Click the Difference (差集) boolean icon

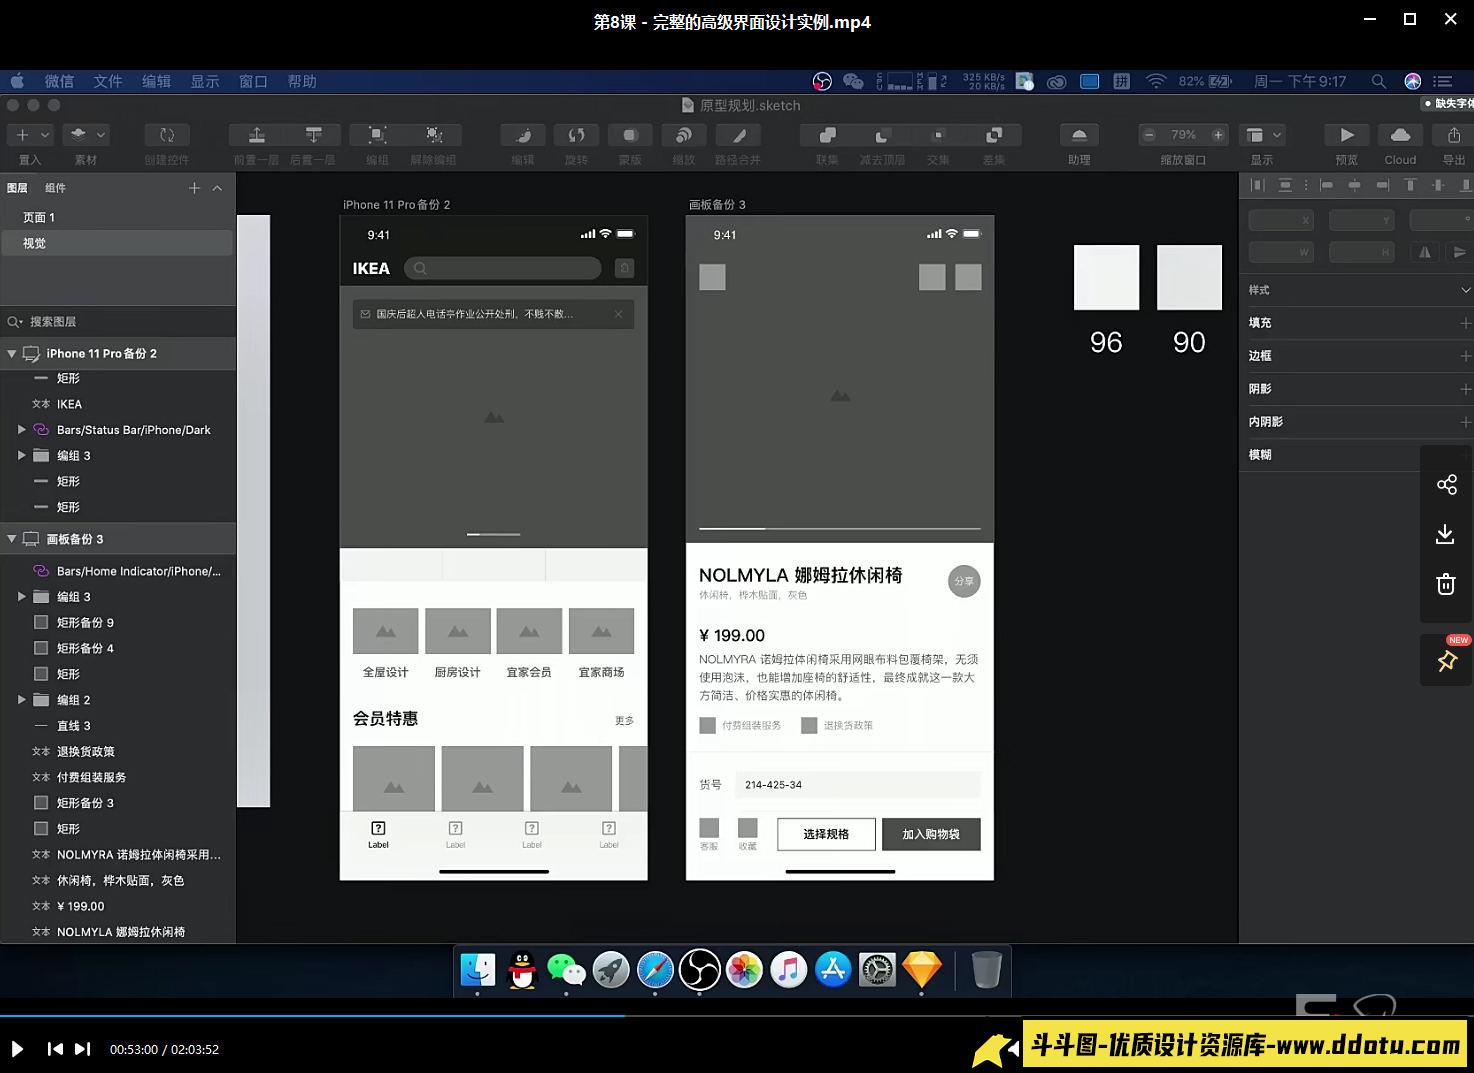pyautogui.click(x=994, y=134)
